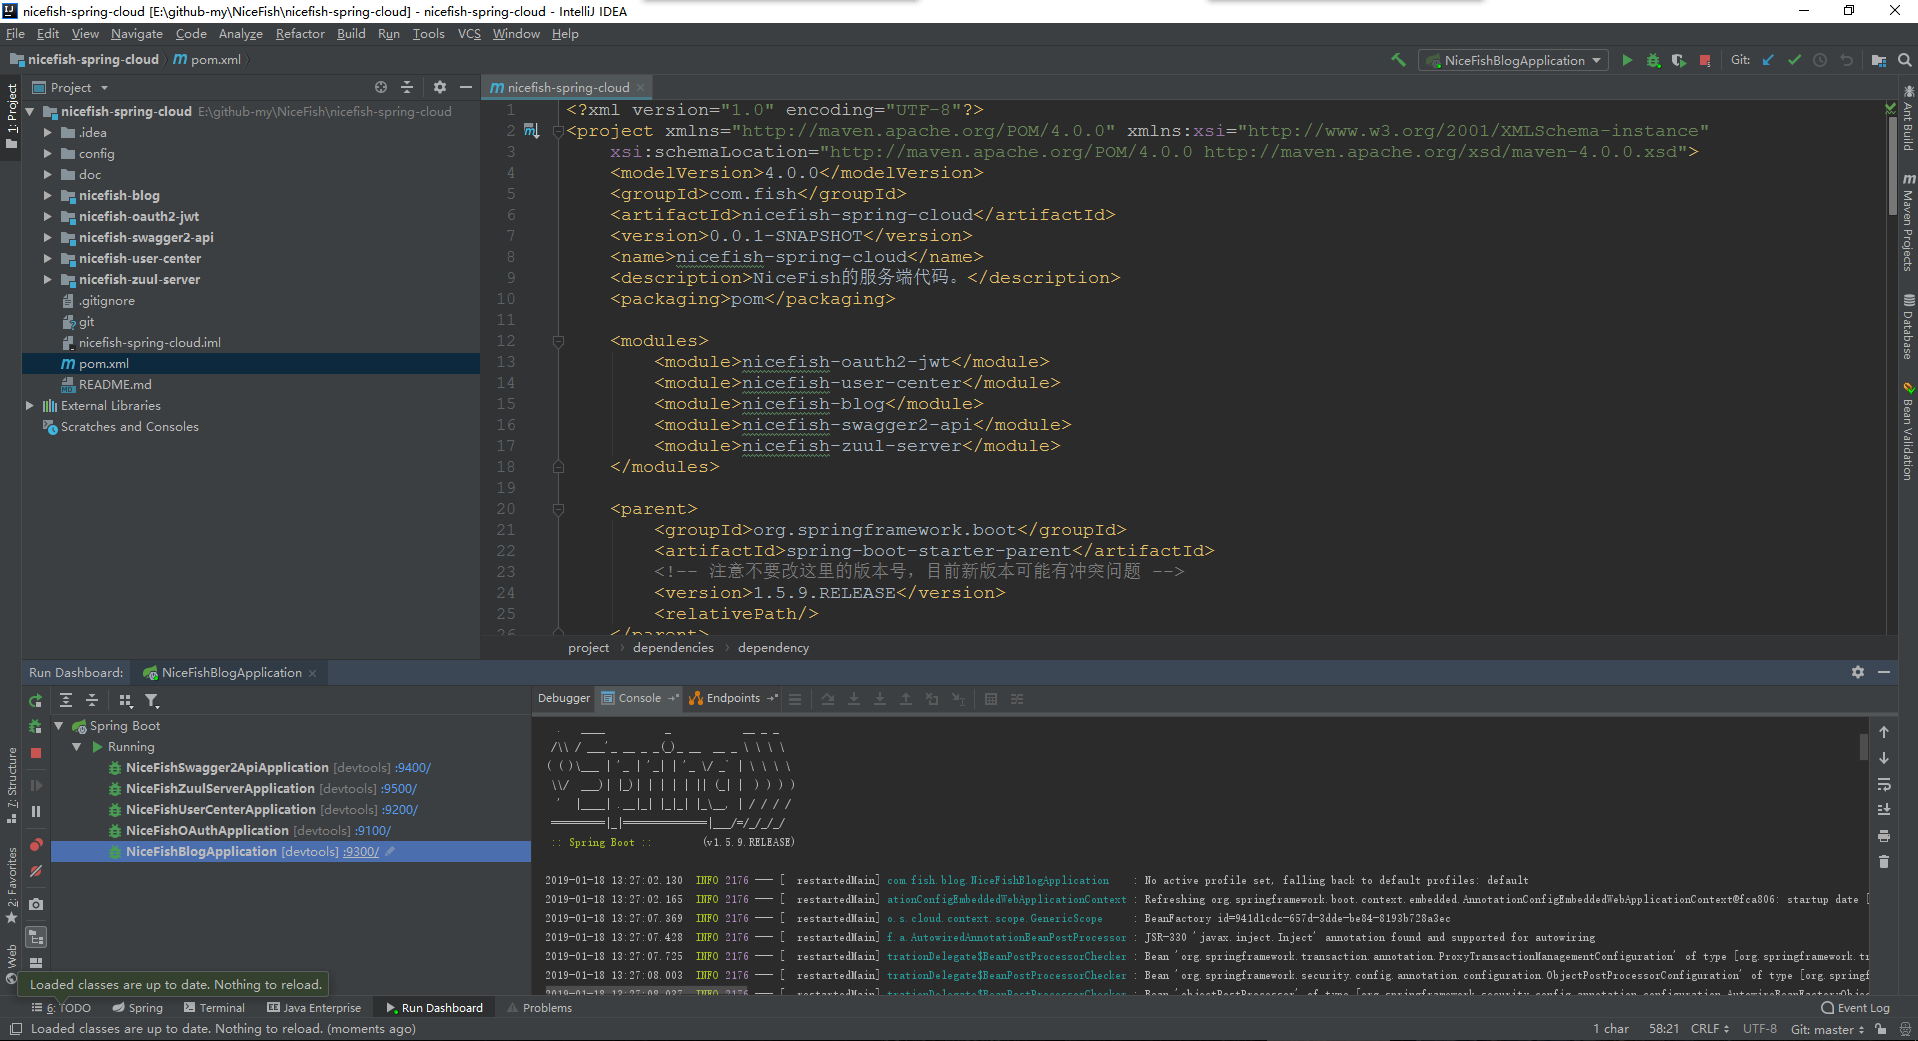Open Project panel settings gear
The width and height of the screenshot is (1918, 1041).
pos(440,87)
